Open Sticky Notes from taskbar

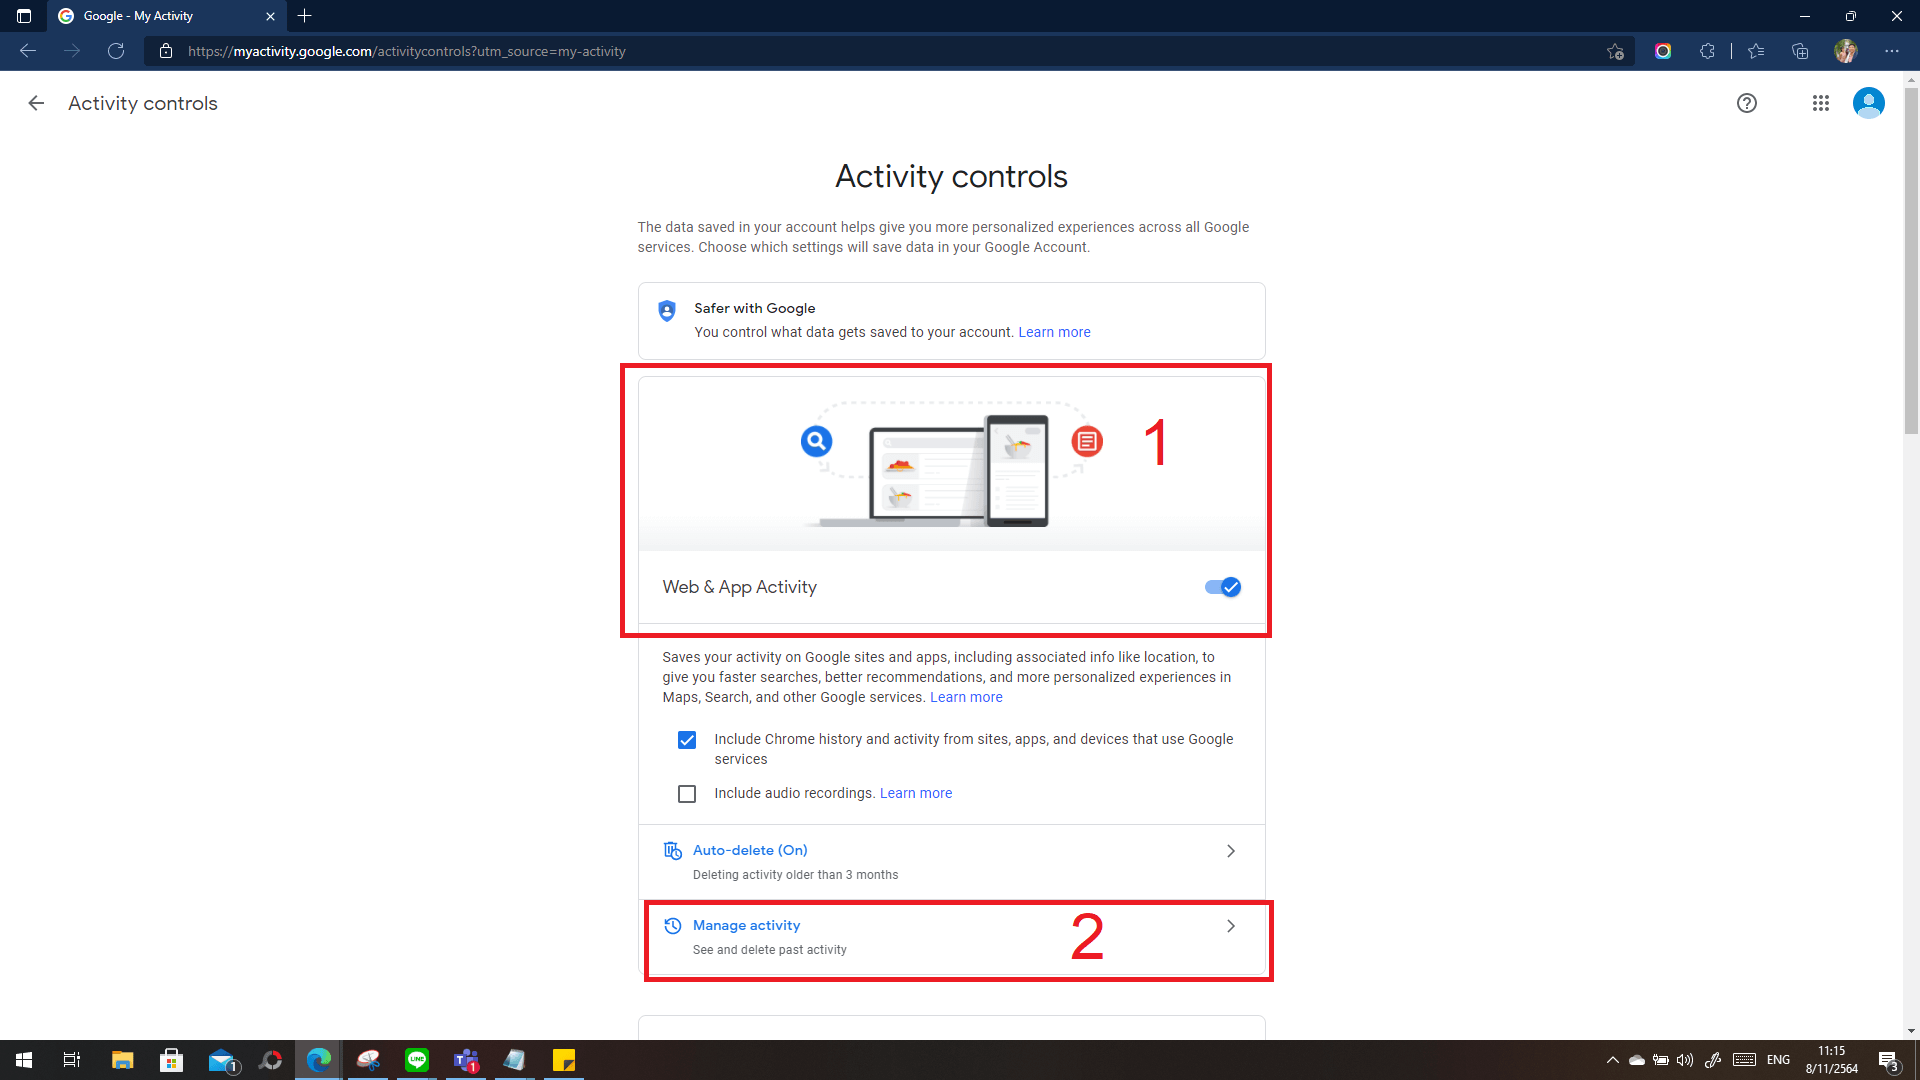(564, 1060)
